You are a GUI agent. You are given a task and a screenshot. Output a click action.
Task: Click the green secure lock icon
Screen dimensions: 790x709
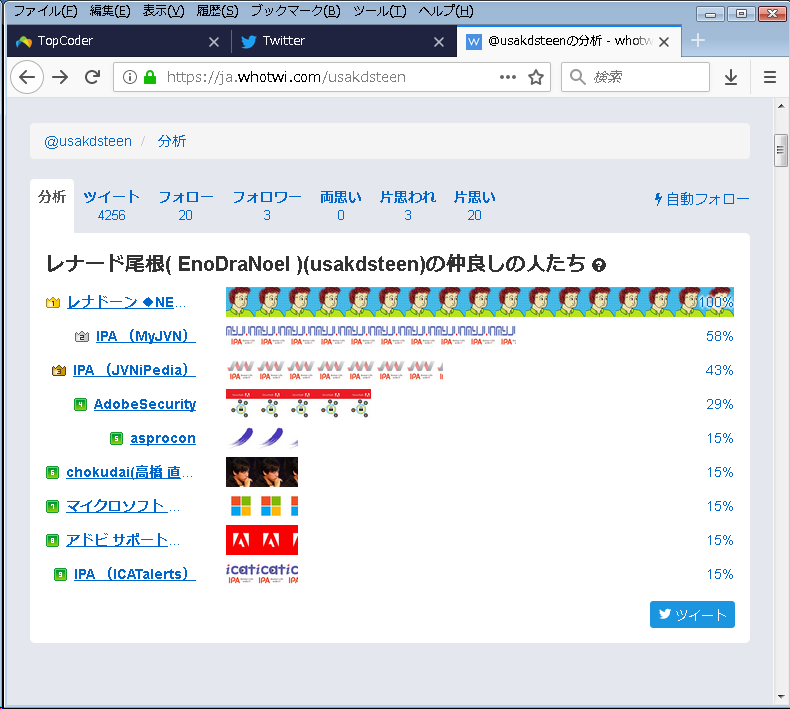pyautogui.click(x=150, y=77)
